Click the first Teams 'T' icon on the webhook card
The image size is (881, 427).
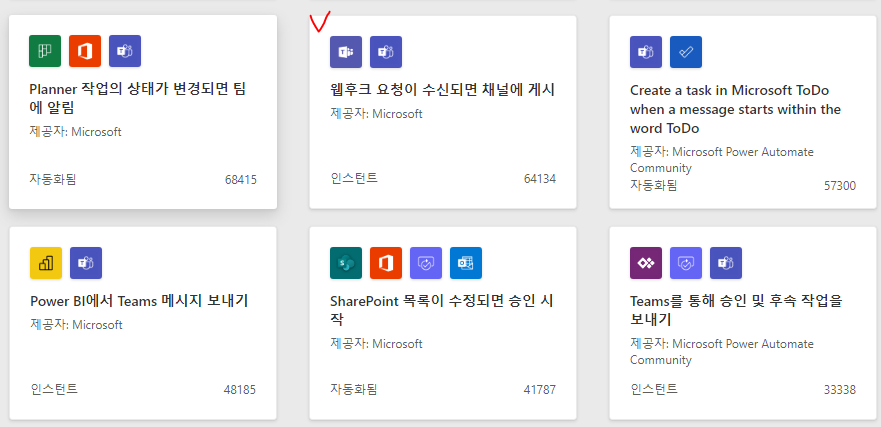346,52
